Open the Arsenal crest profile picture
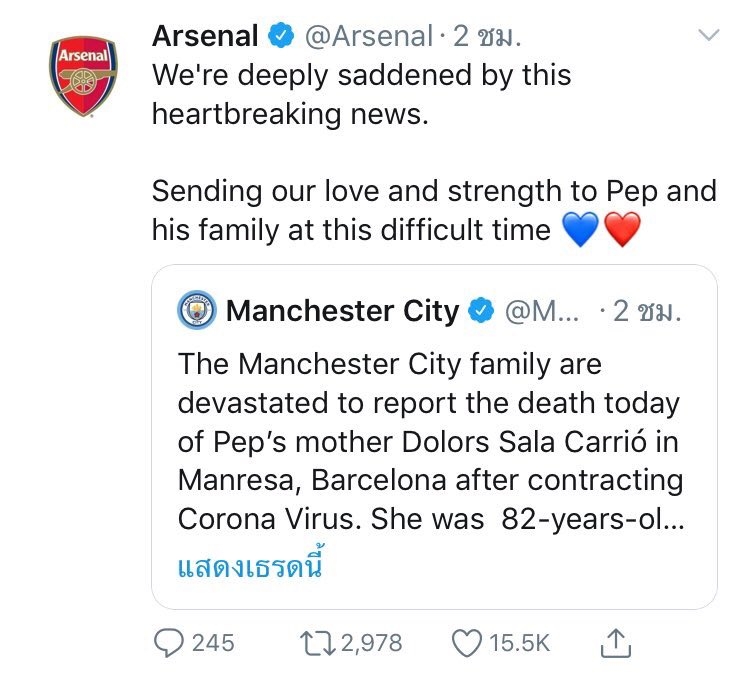Screen dimensions: 750x673 click(x=83, y=77)
